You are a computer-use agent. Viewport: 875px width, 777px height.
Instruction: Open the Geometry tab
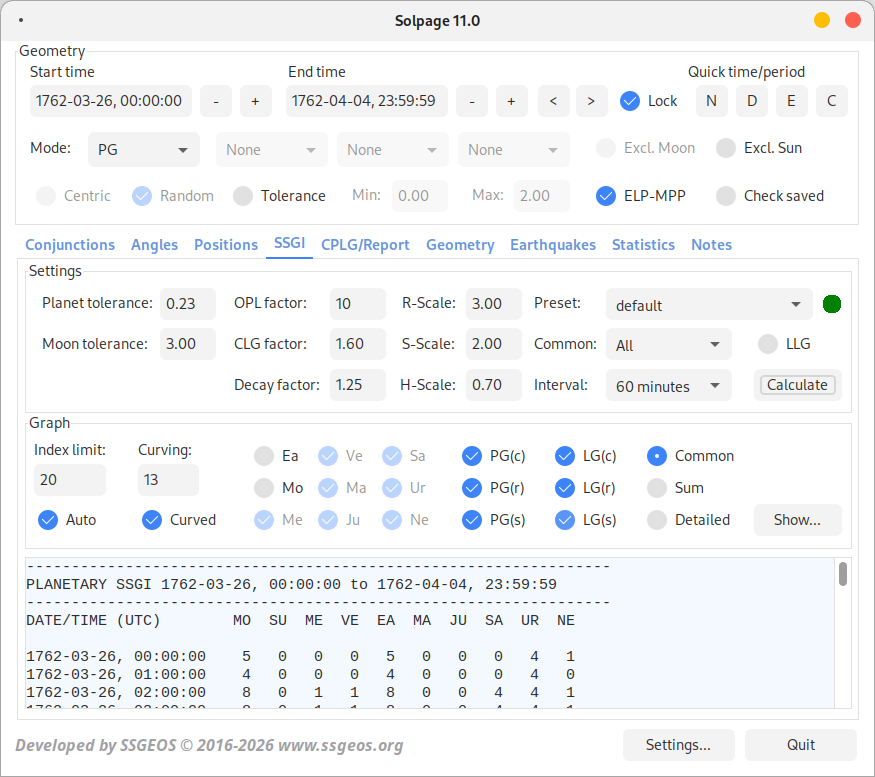(460, 245)
